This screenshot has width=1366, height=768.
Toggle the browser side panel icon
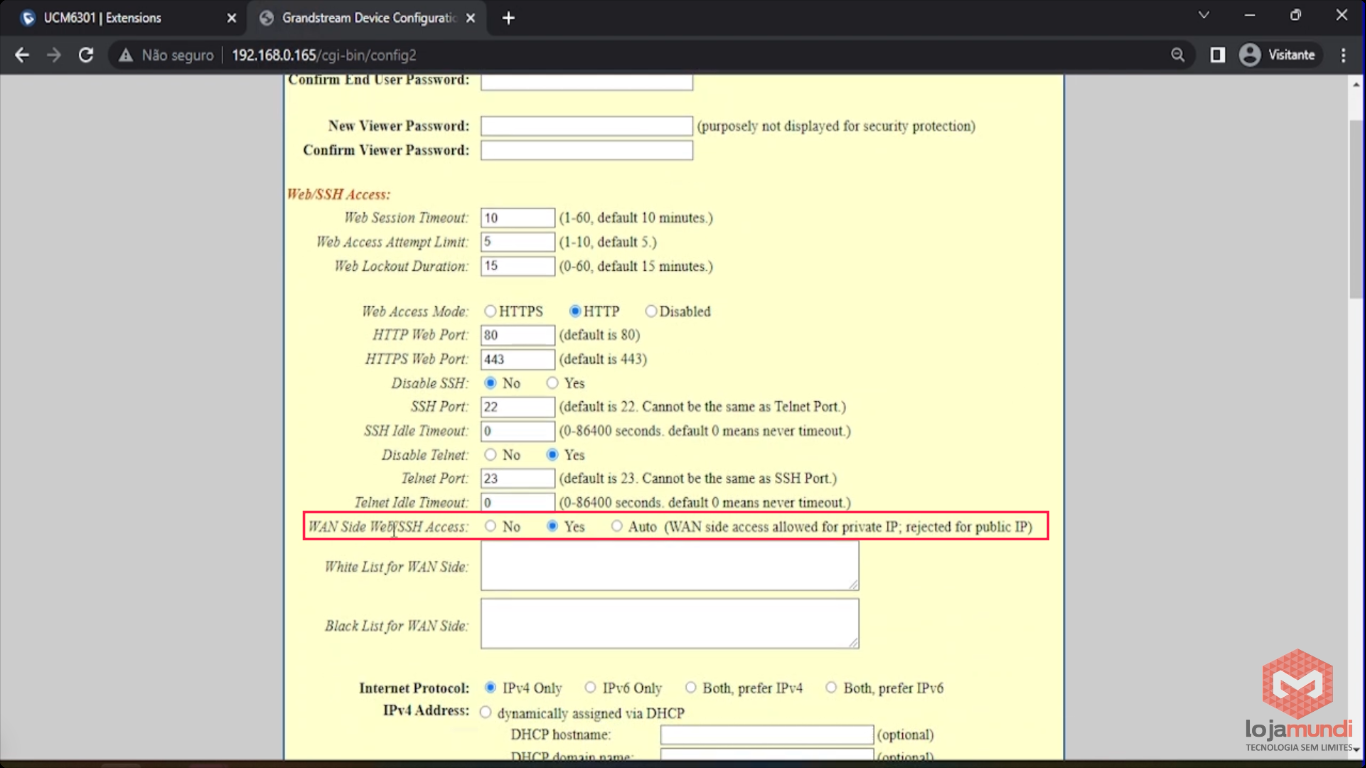click(1217, 55)
